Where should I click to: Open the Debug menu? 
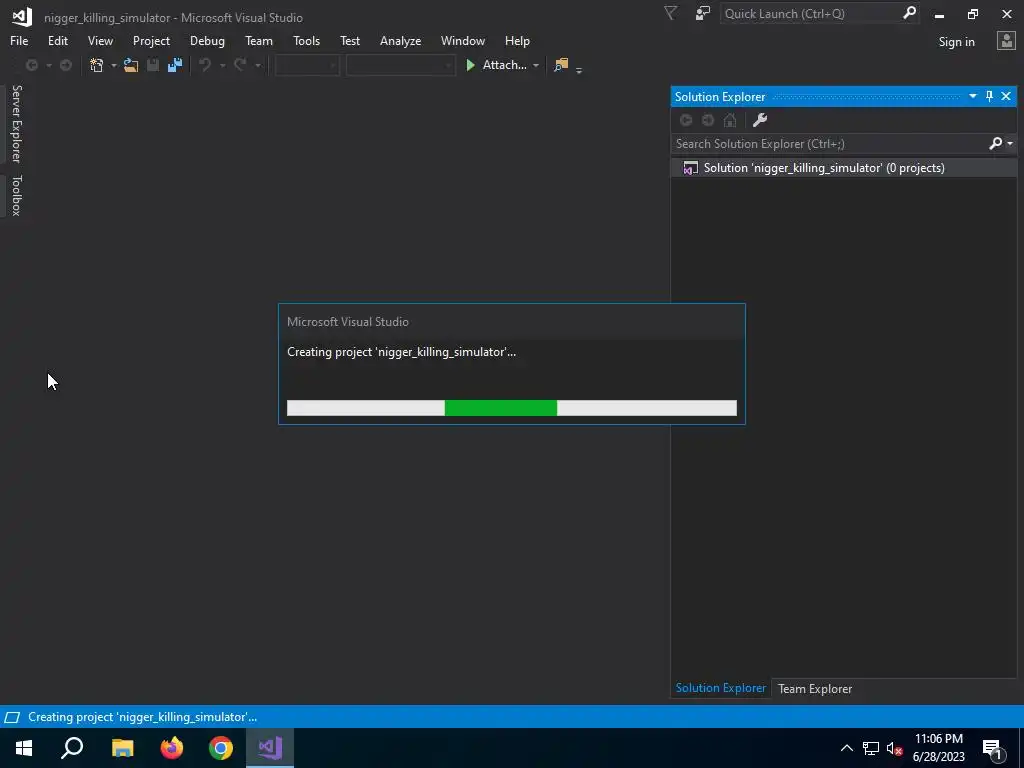coord(207,40)
